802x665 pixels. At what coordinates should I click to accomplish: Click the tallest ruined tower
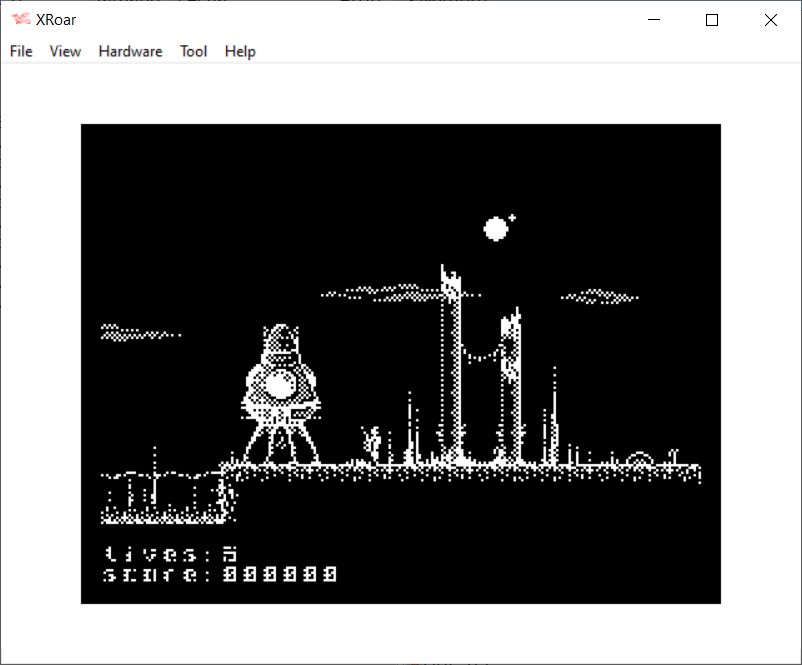tap(452, 365)
